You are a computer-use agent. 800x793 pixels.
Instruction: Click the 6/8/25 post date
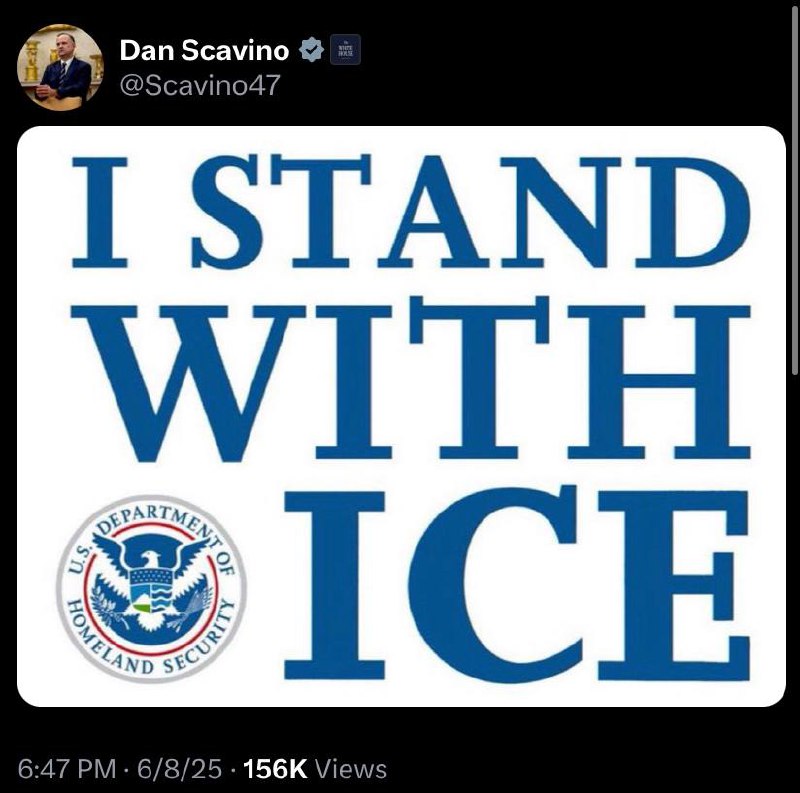179,769
